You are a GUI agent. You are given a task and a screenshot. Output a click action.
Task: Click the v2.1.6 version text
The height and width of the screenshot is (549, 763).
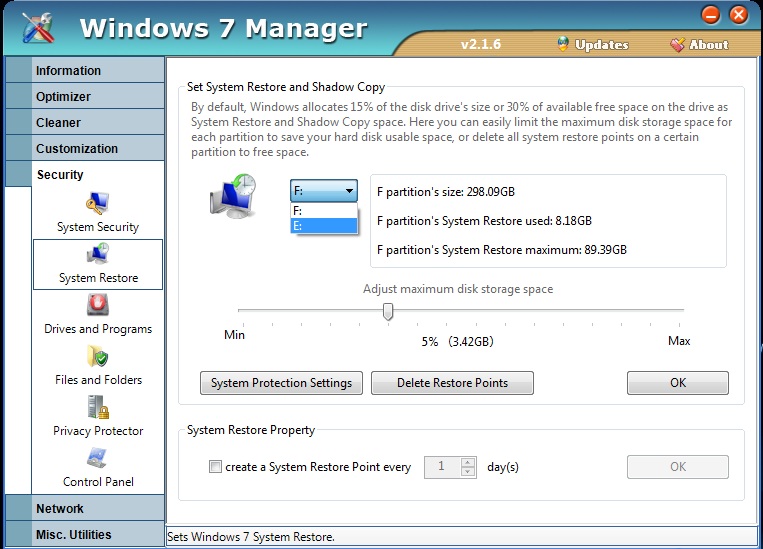click(x=481, y=44)
